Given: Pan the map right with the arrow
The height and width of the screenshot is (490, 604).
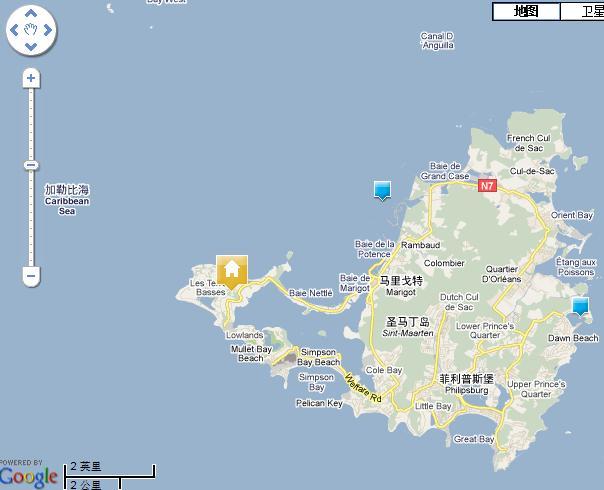Looking at the screenshot, I should tap(49, 32).
